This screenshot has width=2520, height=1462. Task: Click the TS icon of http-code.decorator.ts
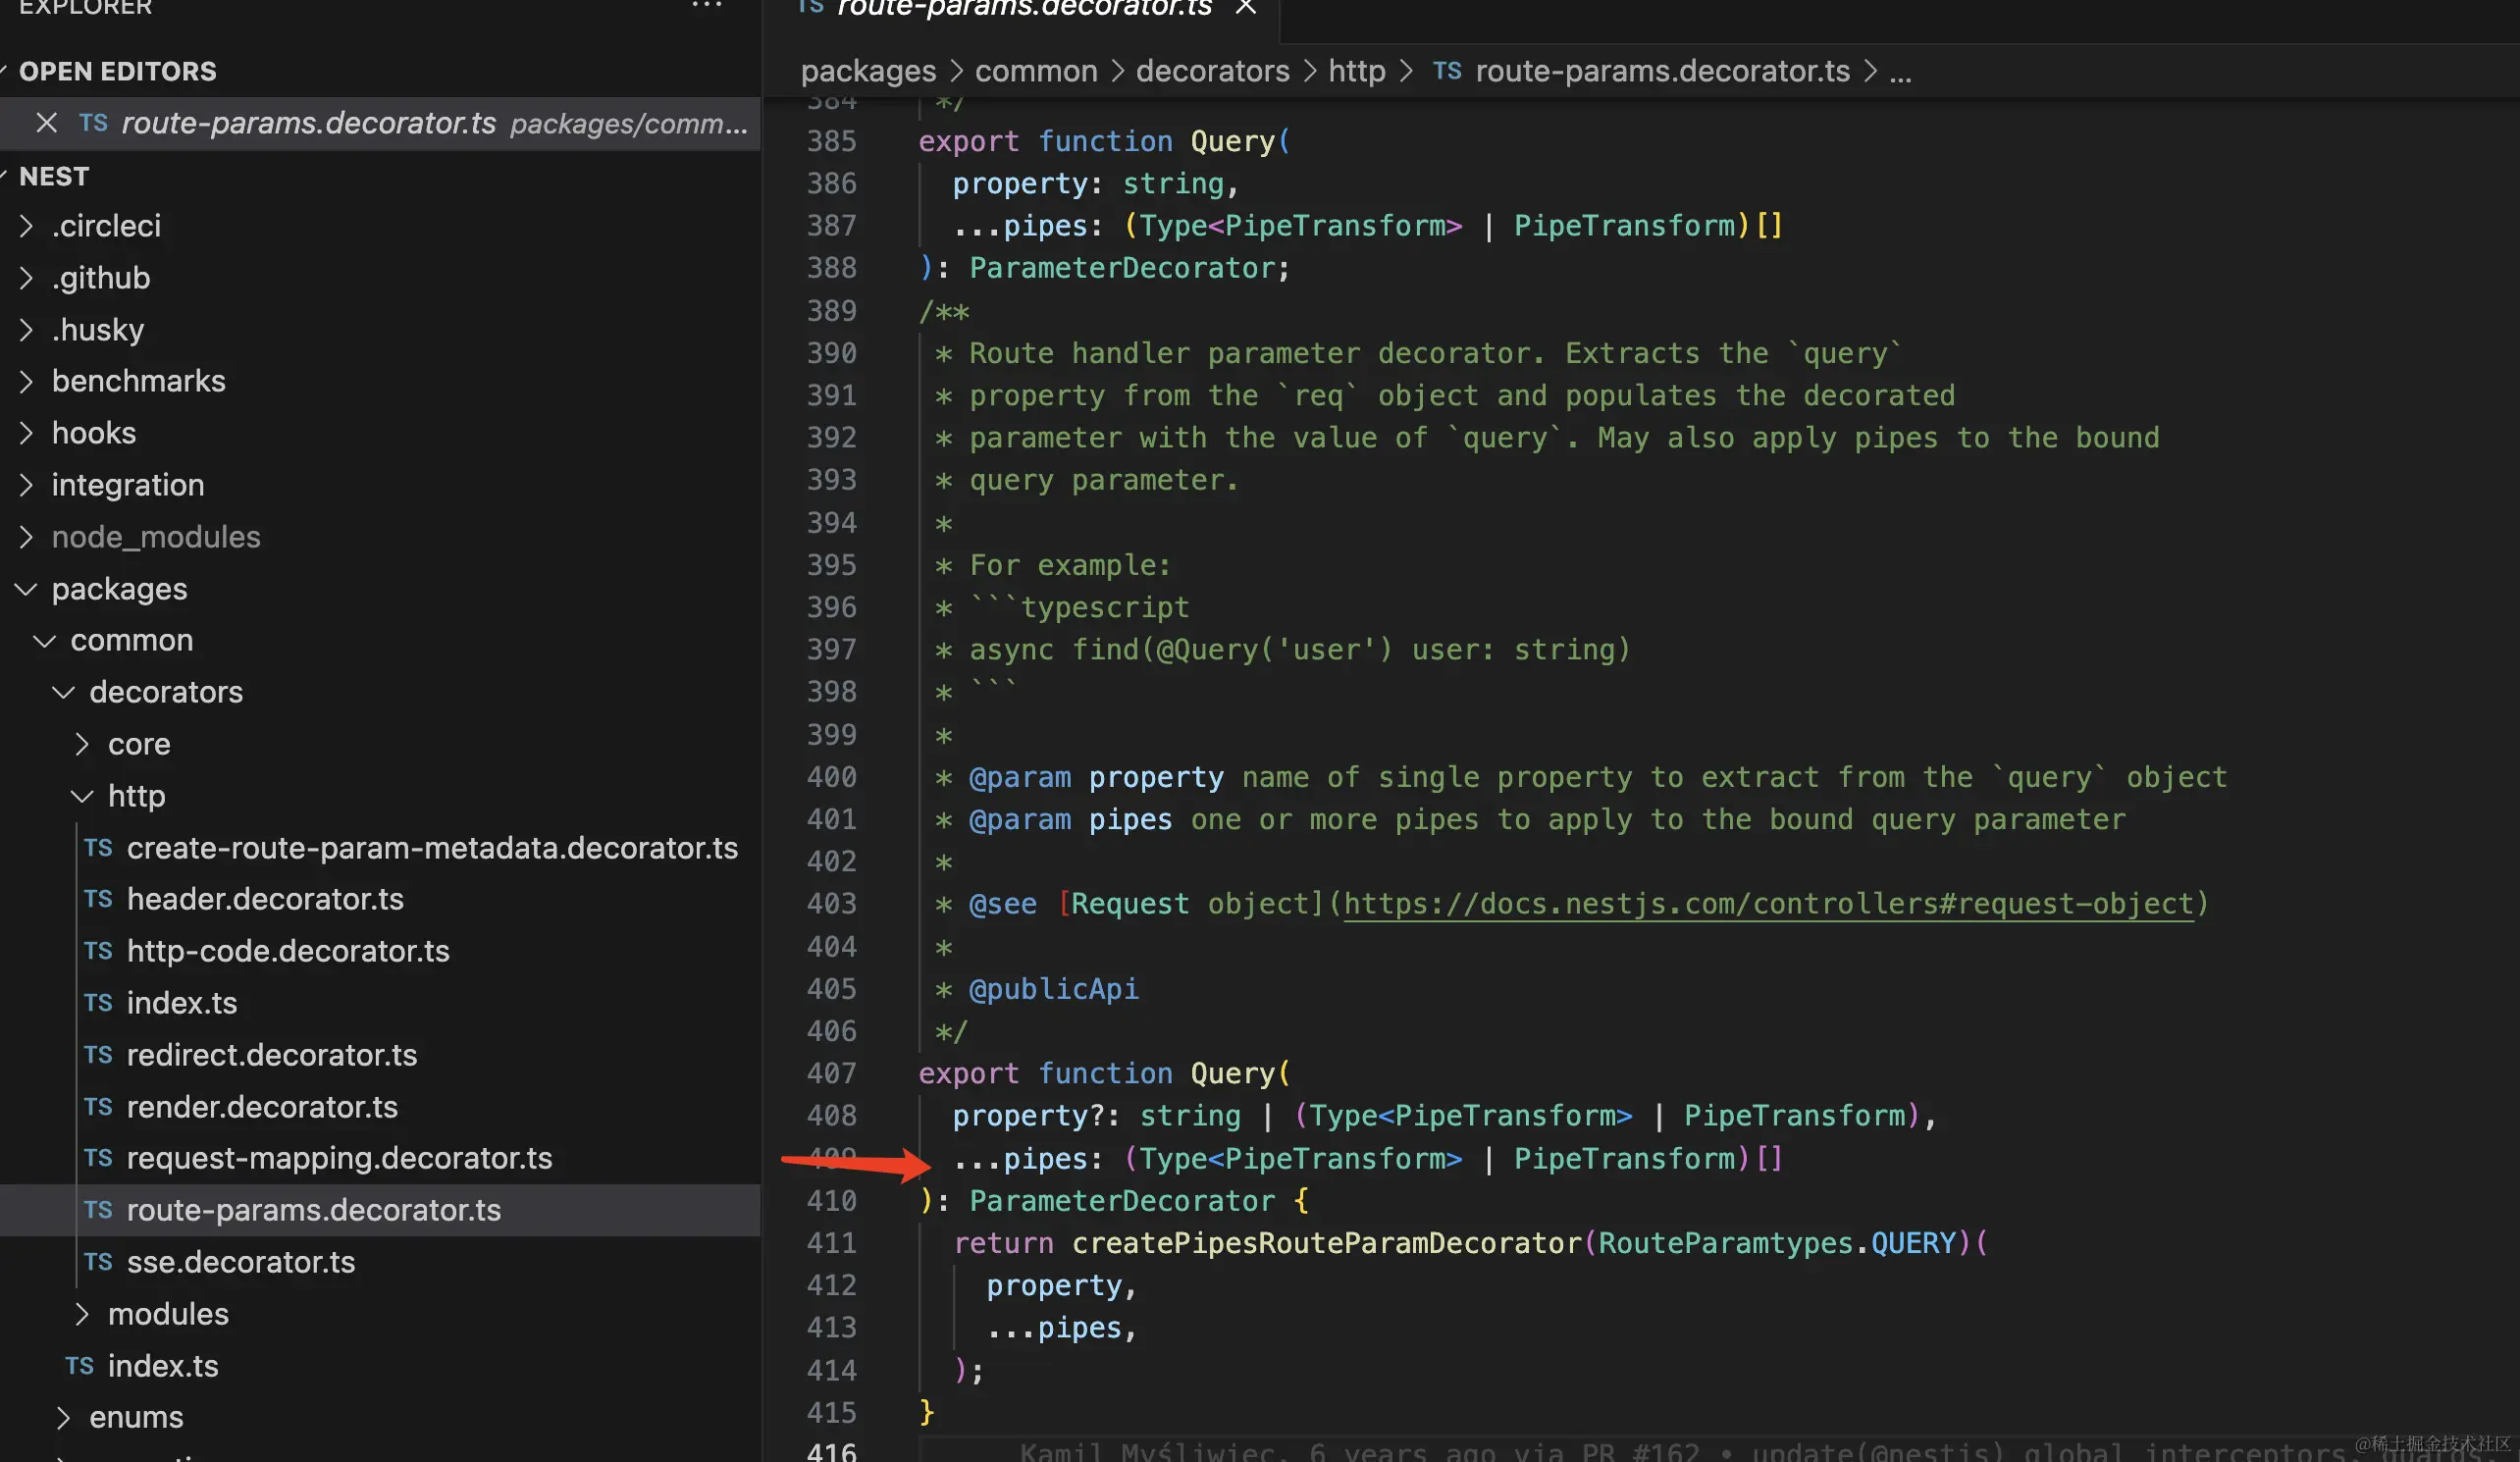click(x=98, y=951)
